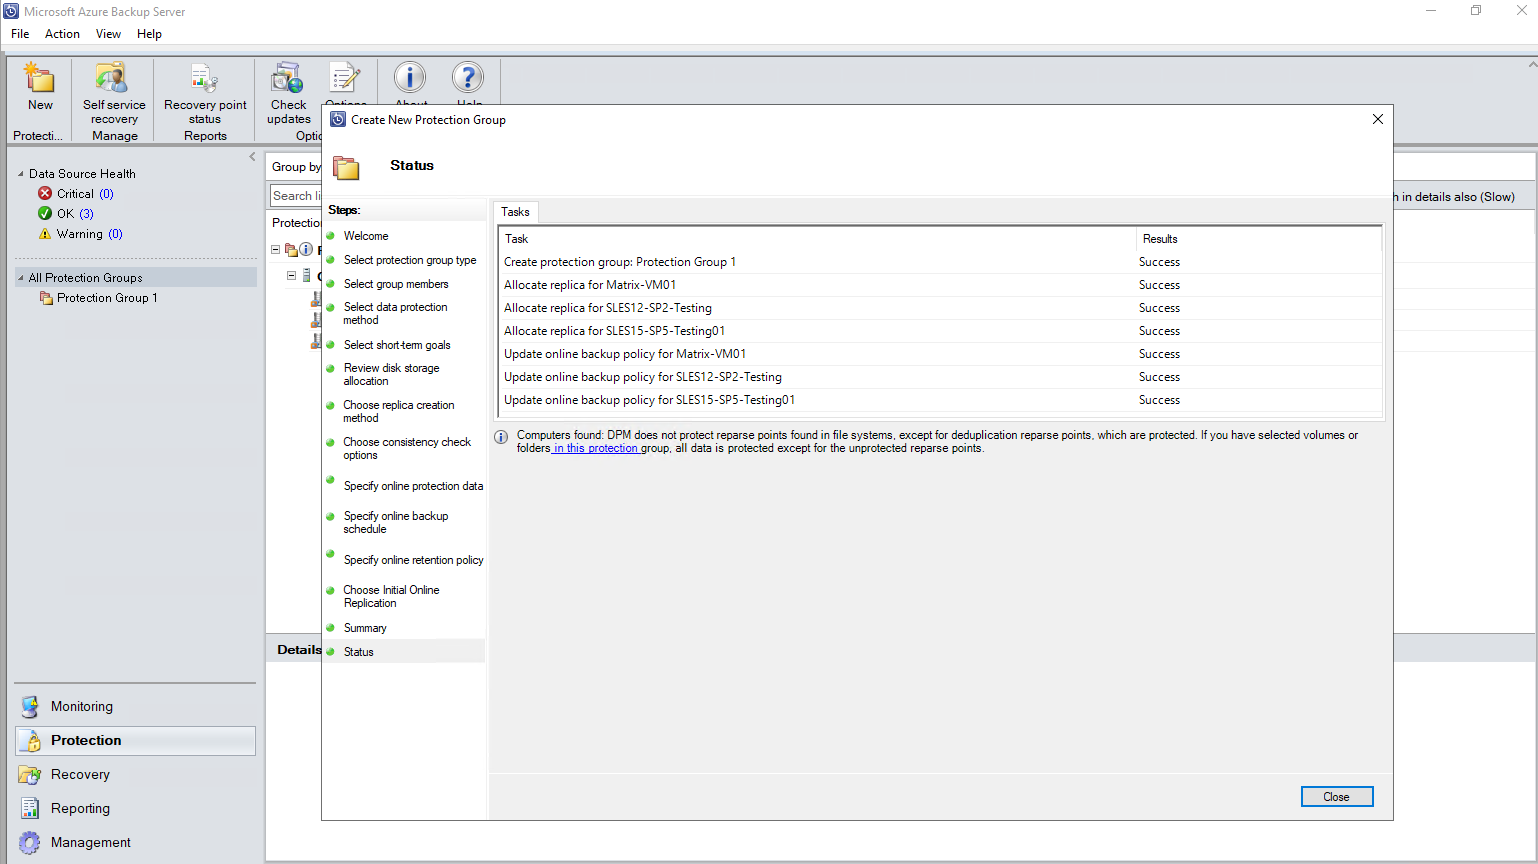The image size is (1538, 864).
Task: Click the Summary step
Action: pyautogui.click(x=365, y=628)
